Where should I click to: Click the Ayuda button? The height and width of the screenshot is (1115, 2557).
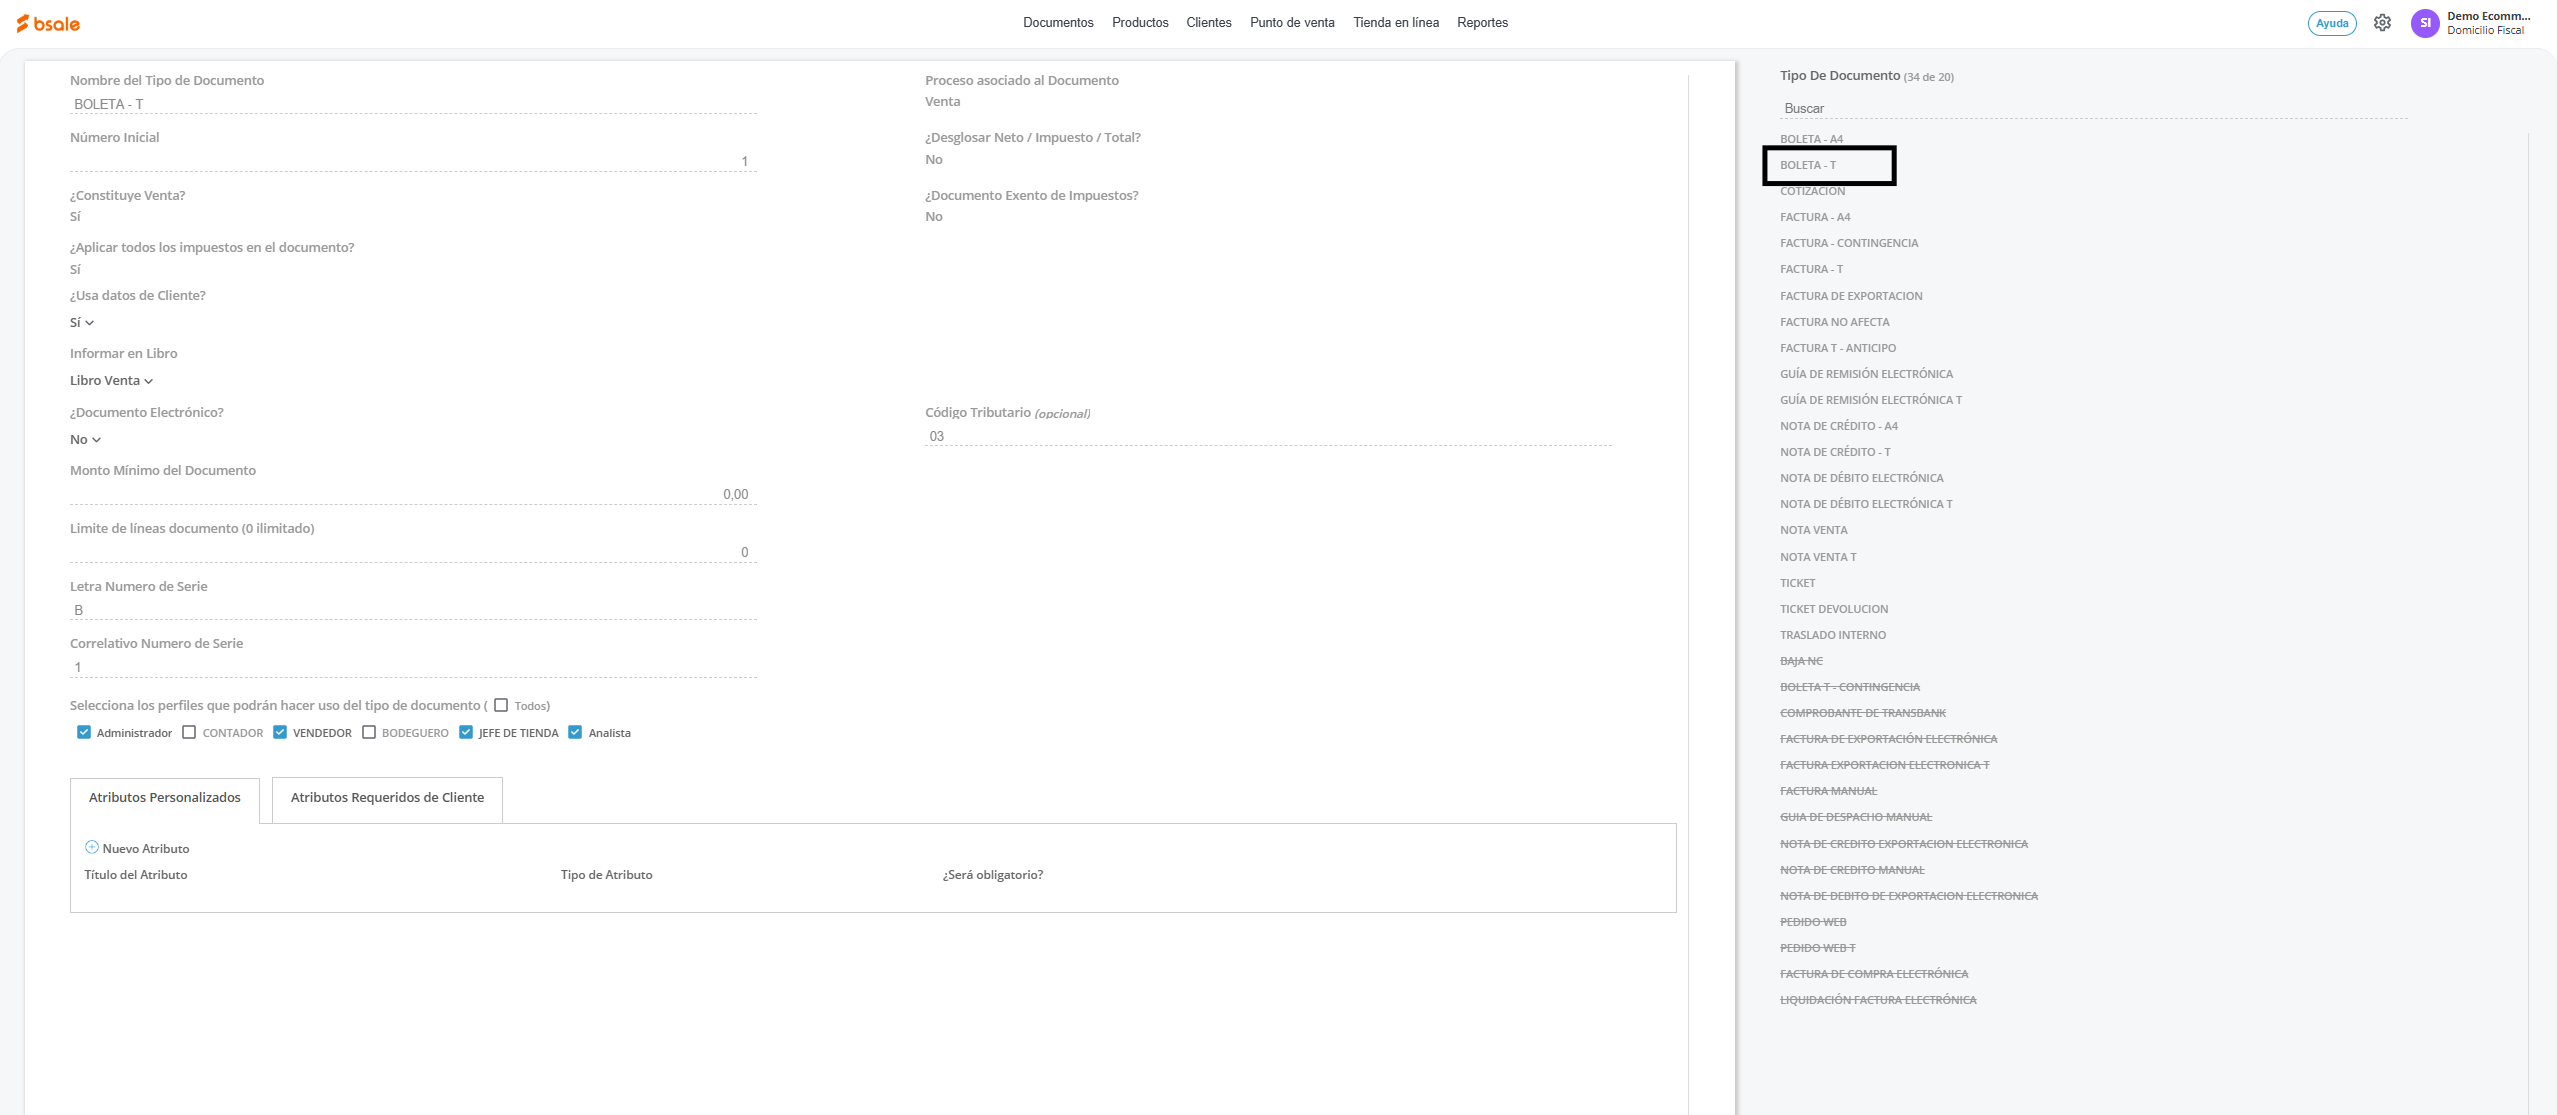[x=2331, y=23]
